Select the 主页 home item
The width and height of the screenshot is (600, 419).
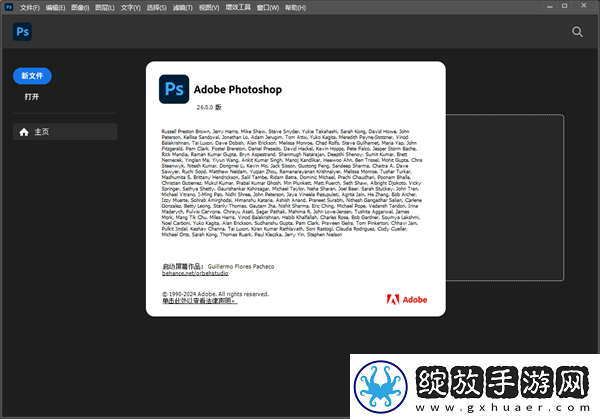coord(65,132)
